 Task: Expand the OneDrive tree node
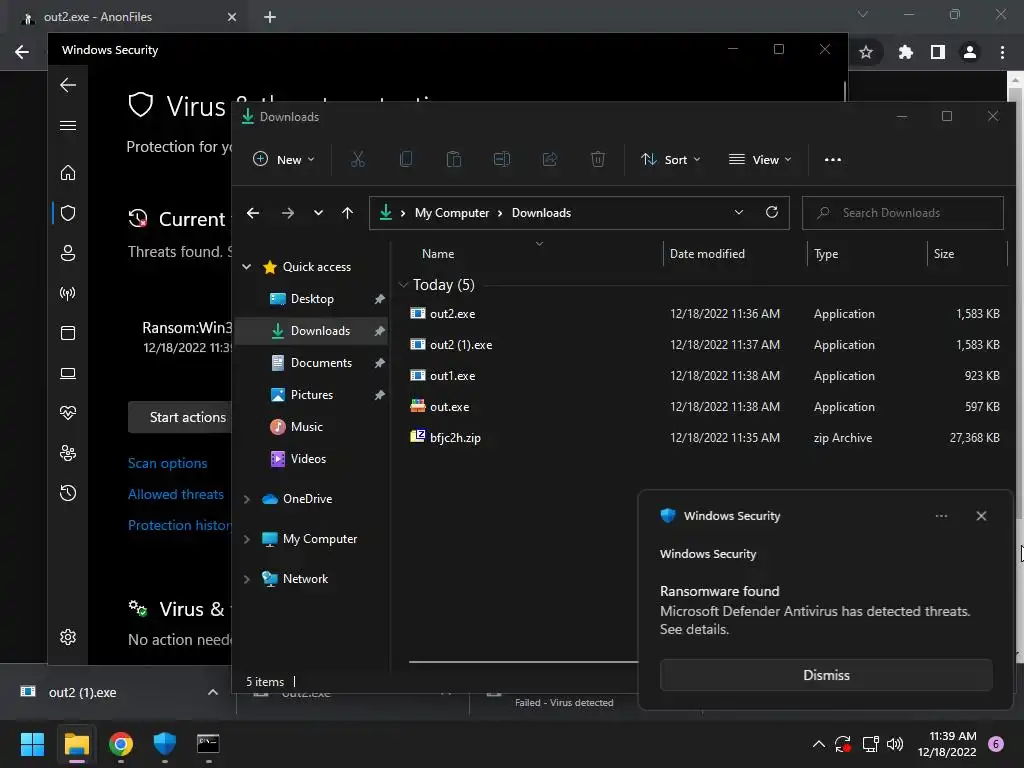click(x=247, y=499)
